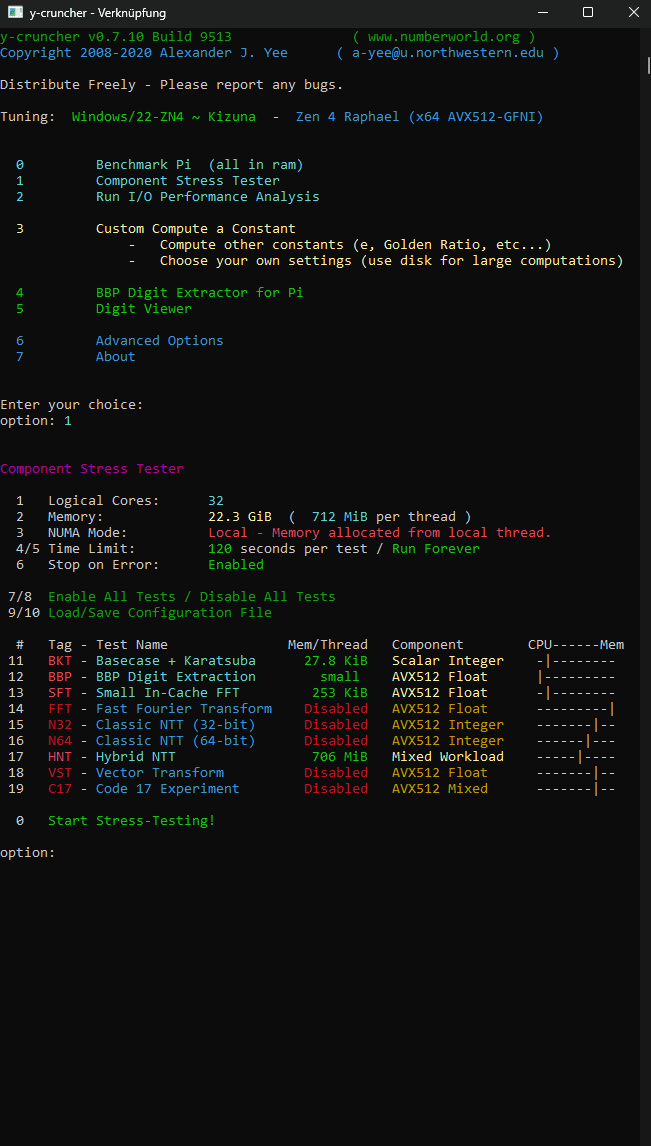Click the "About" menu entry

coord(115,357)
